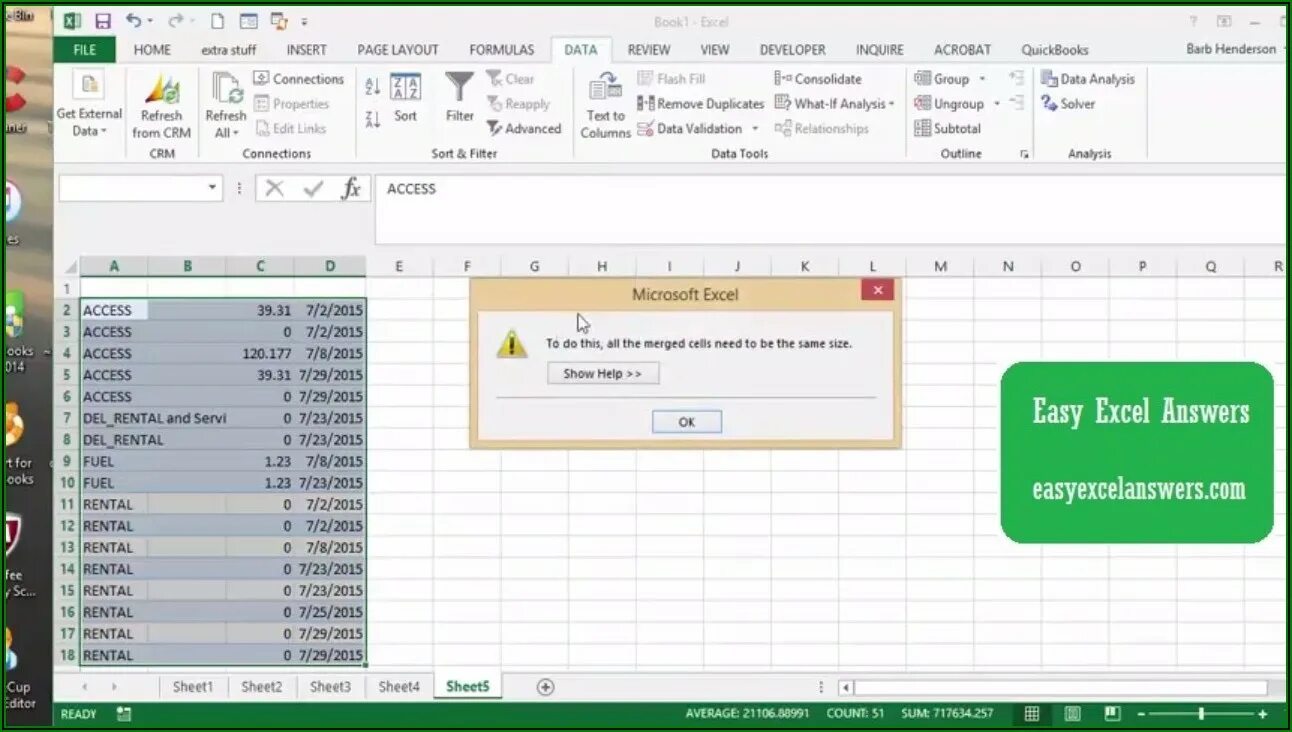This screenshot has width=1292, height=732.
Task: Open Solver add-in
Action: (1068, 104)
